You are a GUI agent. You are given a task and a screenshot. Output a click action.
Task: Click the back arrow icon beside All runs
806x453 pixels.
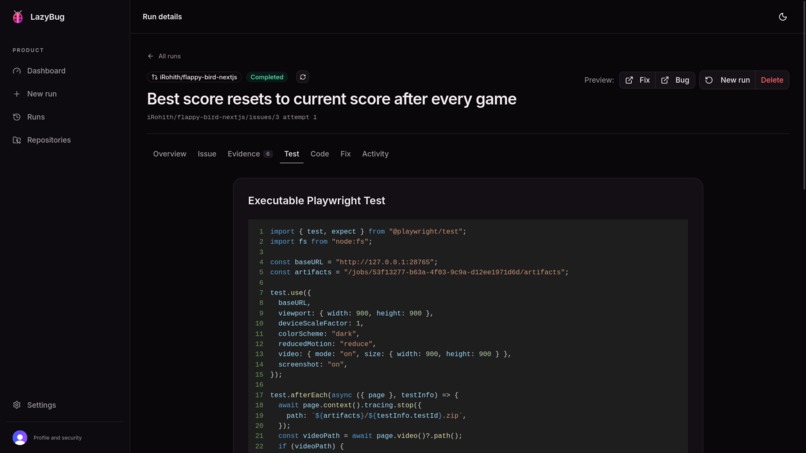pyautogui.click(x=151, y=56)
